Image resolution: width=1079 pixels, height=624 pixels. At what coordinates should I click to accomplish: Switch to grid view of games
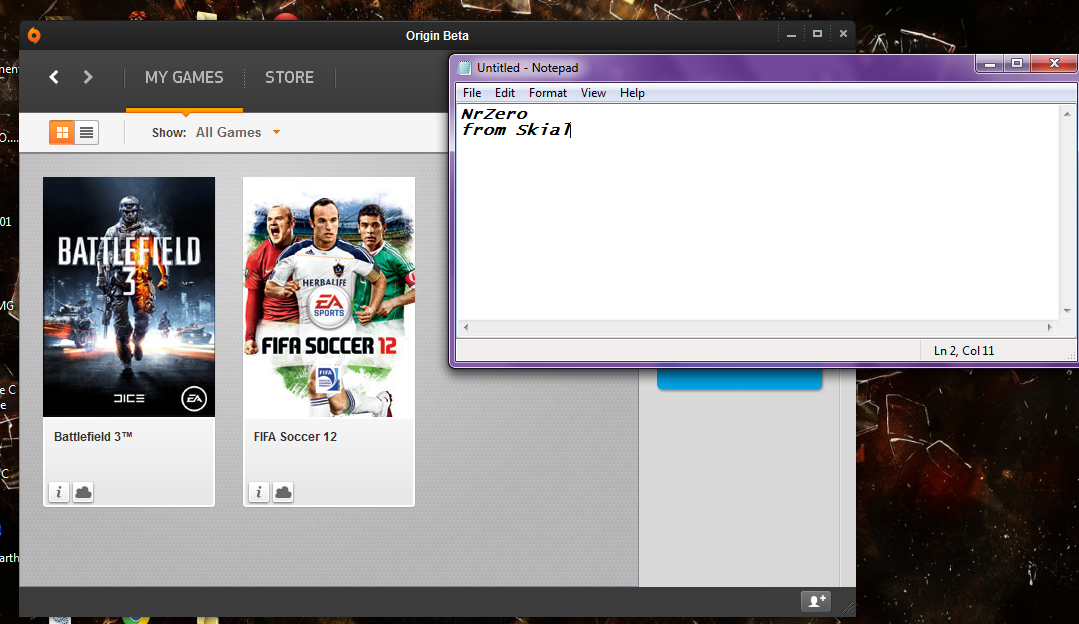tap(62, 132)
